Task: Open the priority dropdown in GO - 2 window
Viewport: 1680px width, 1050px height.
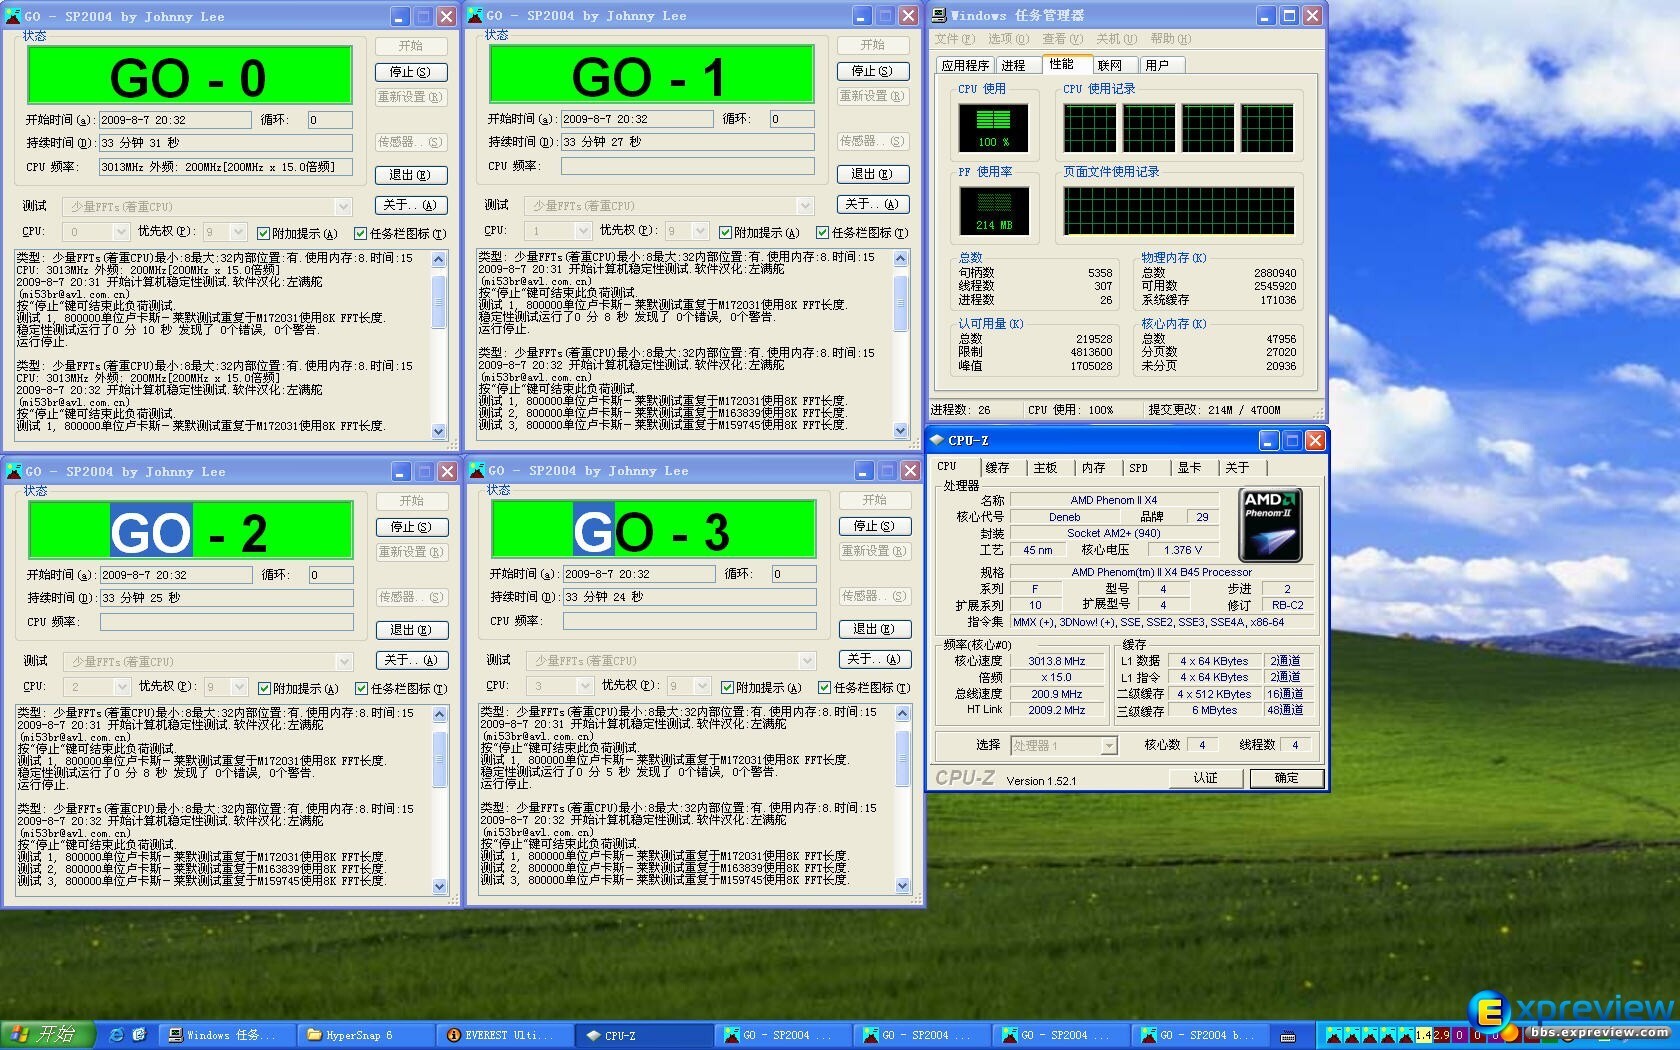Action: click(x=238, y=687)
